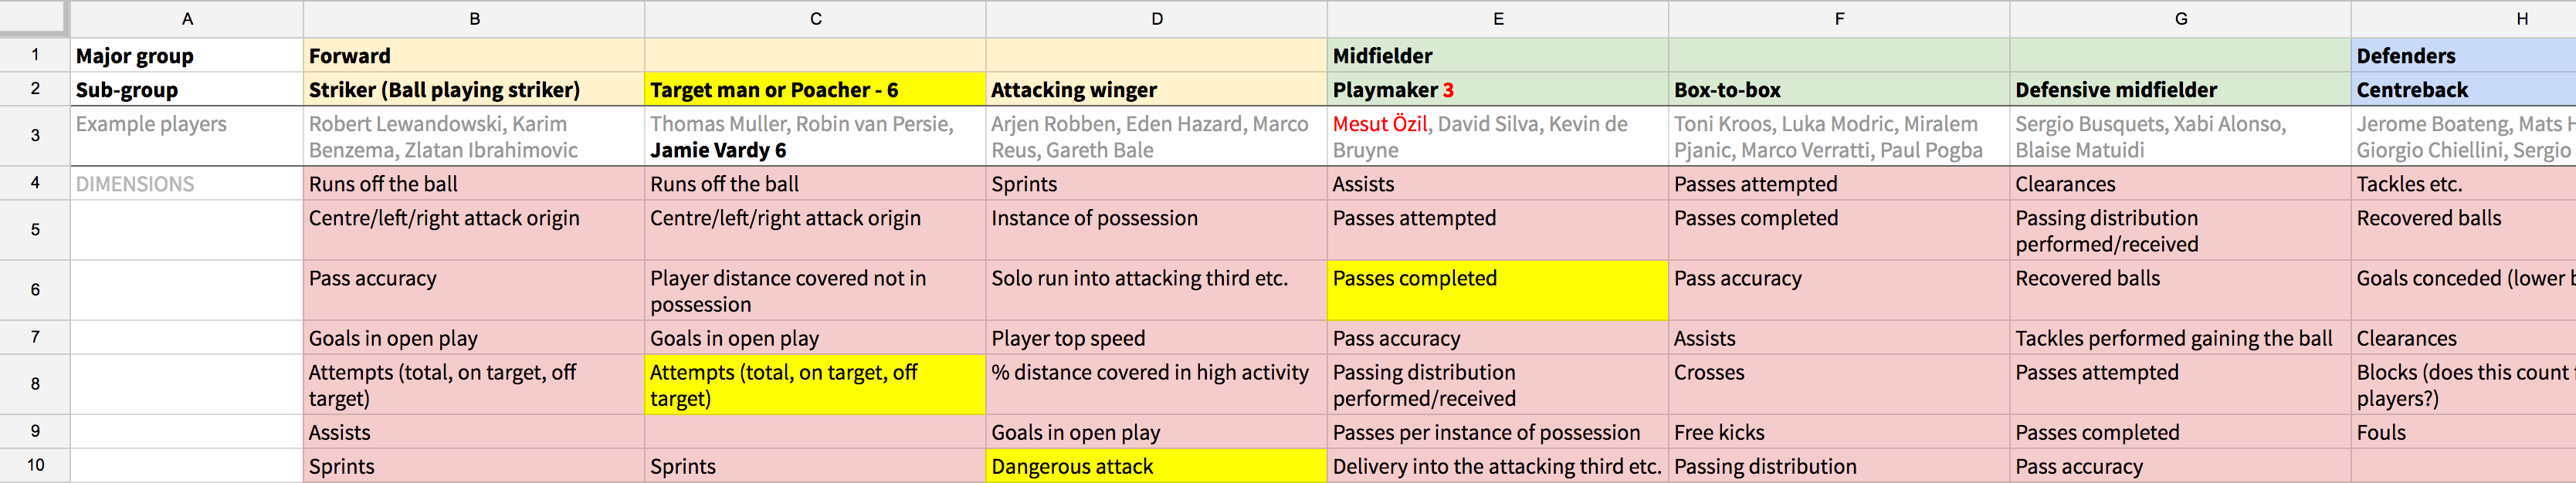This screenshot has width=2576, height=483.
Task: Click the select-all corner box
Action: click(35, 18)
